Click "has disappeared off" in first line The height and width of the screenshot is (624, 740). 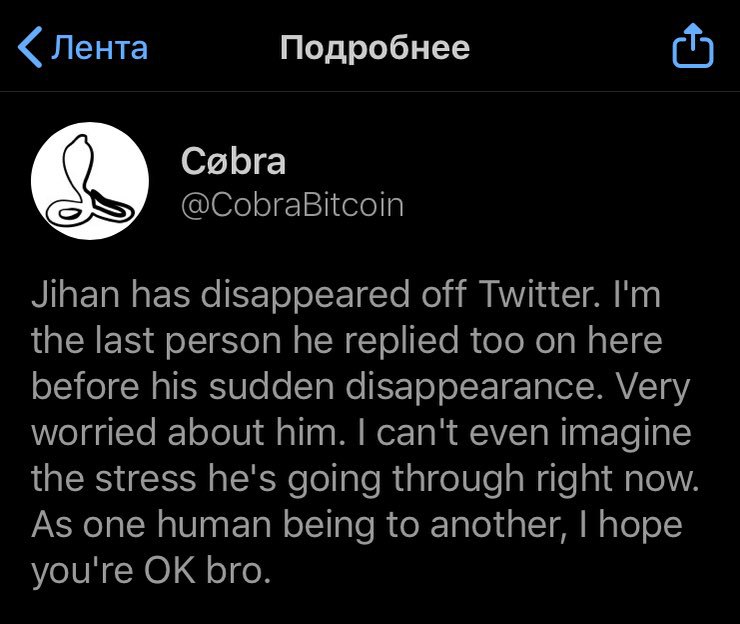pyautogui.click(x=298, y=295)
